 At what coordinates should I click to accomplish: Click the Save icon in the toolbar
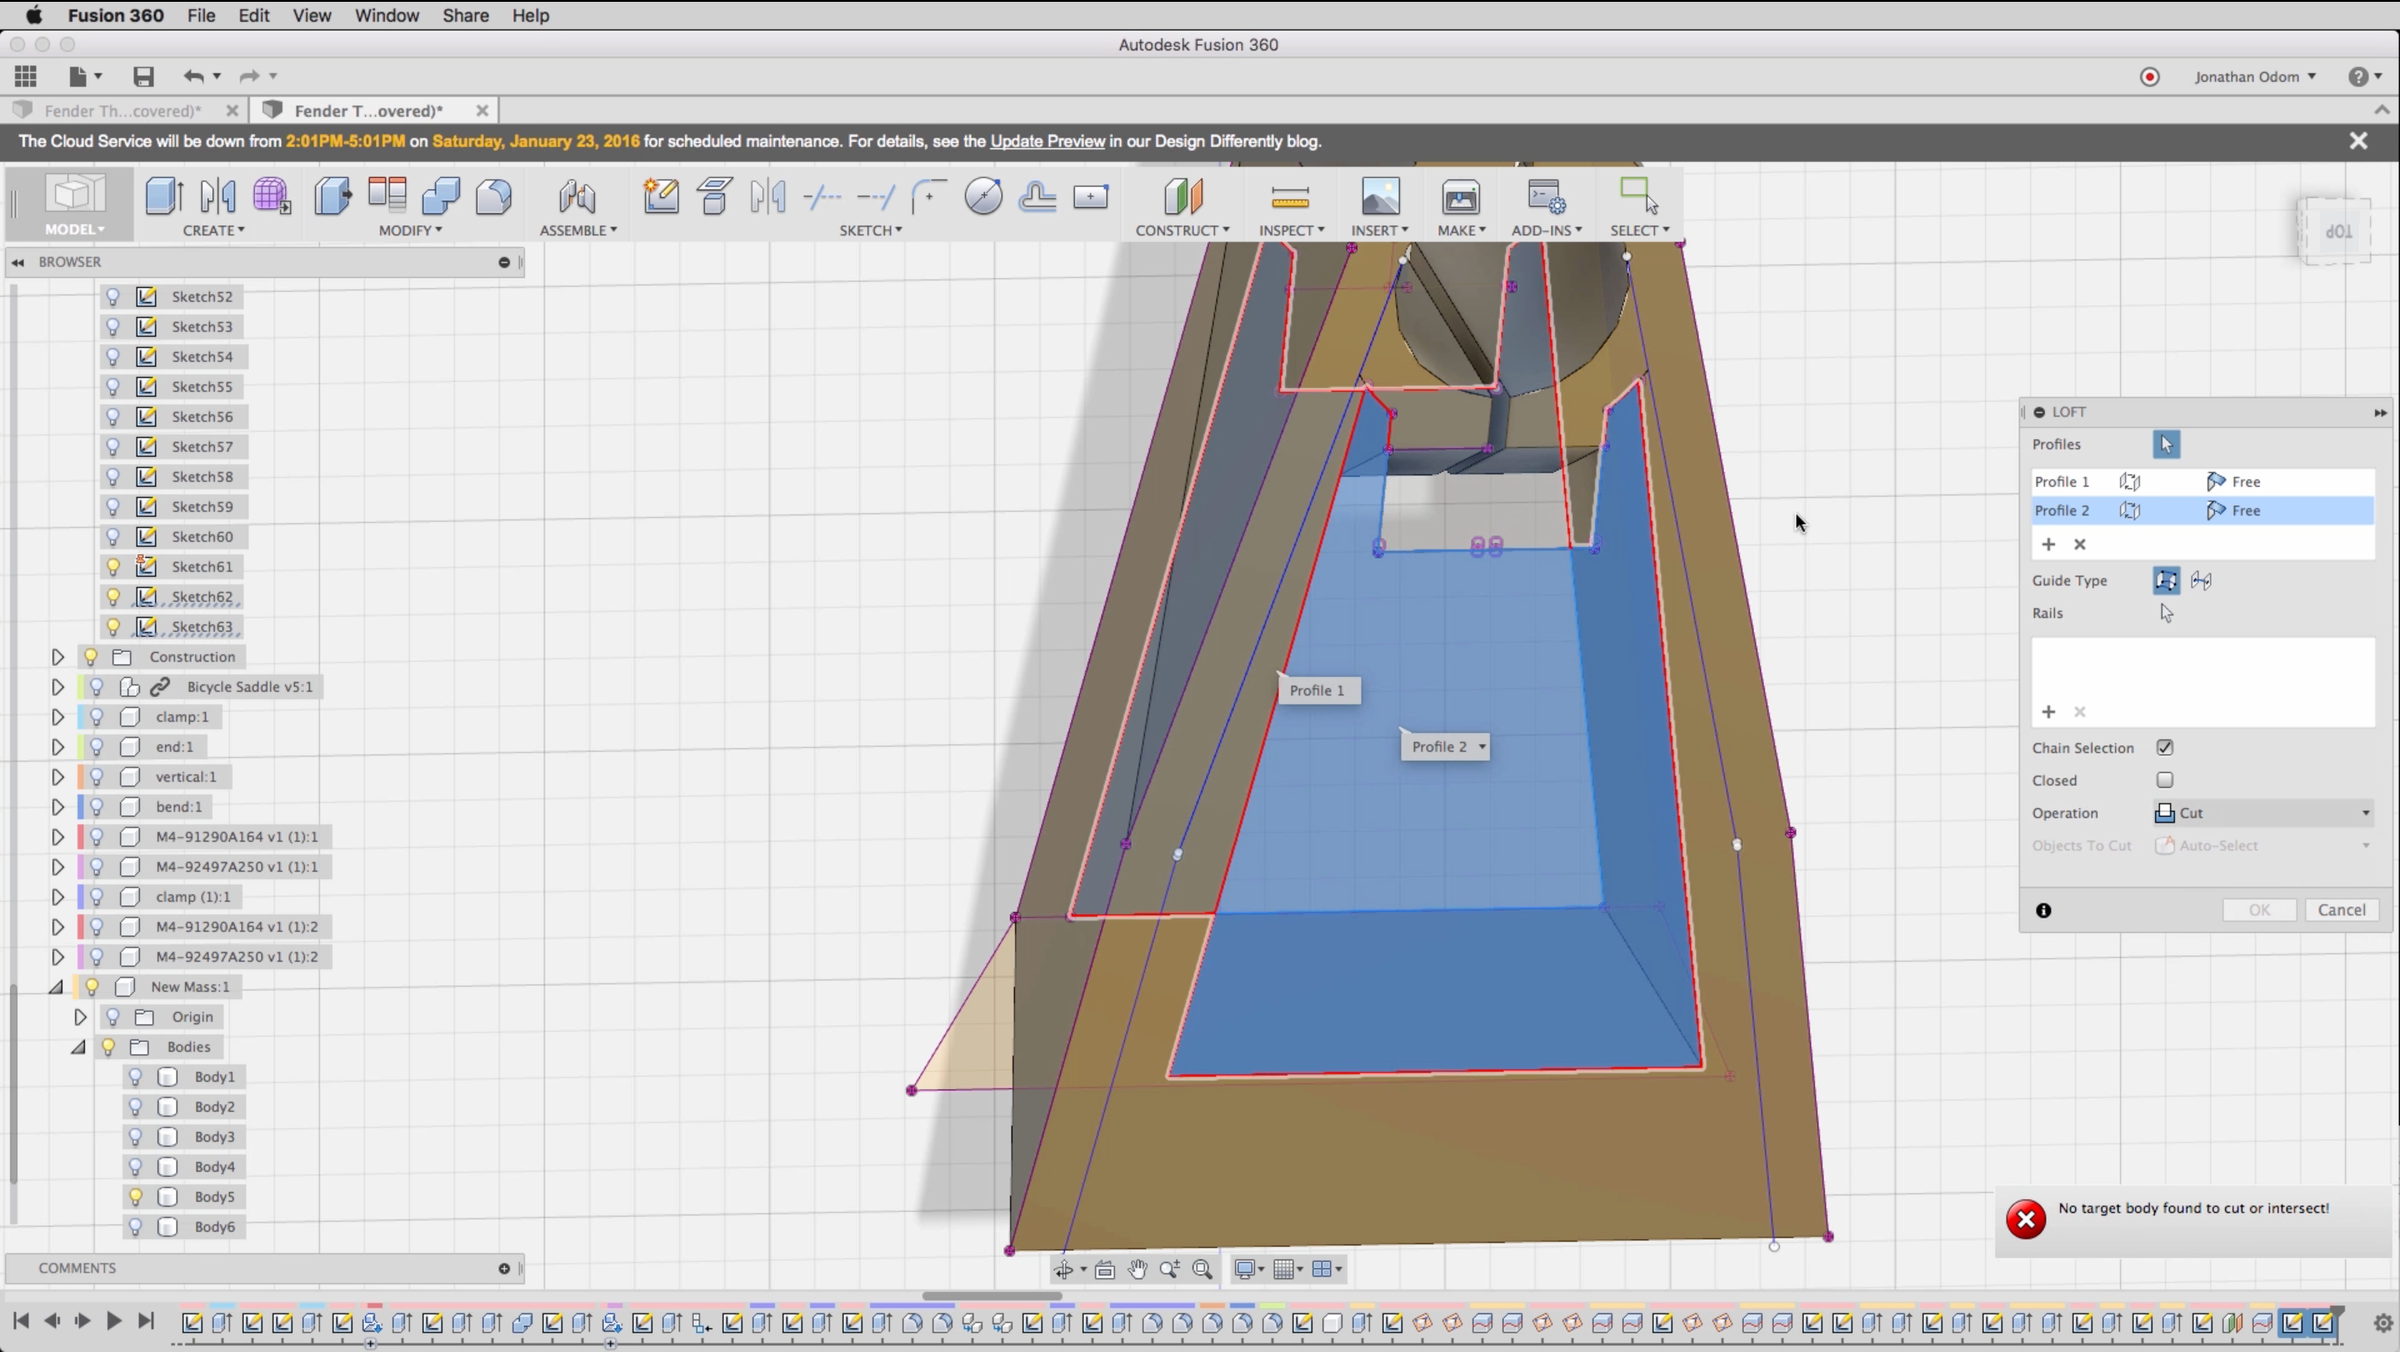(x=143, y=76)
